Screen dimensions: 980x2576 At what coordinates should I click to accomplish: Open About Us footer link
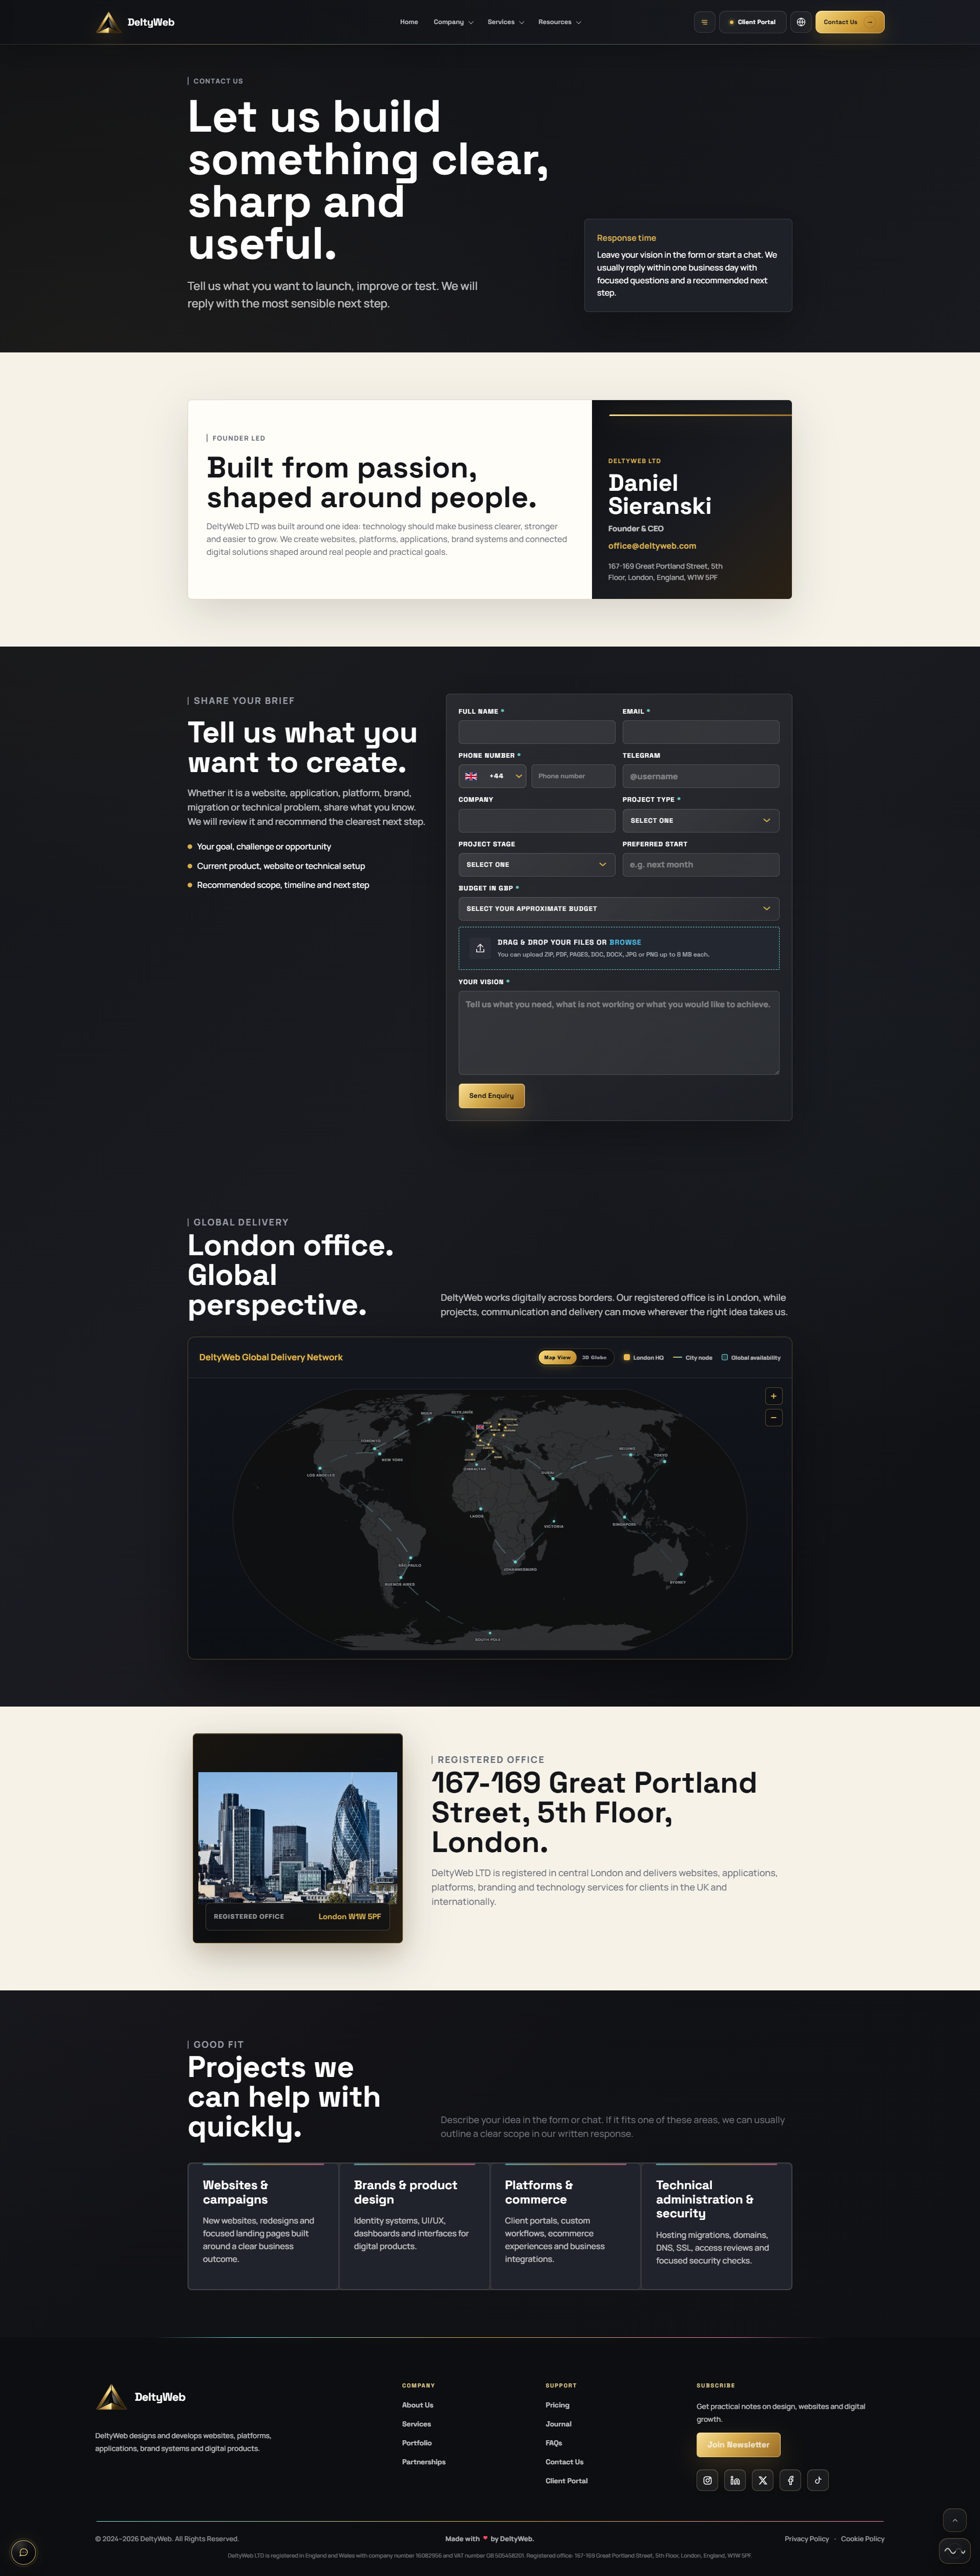[418, 2405]
